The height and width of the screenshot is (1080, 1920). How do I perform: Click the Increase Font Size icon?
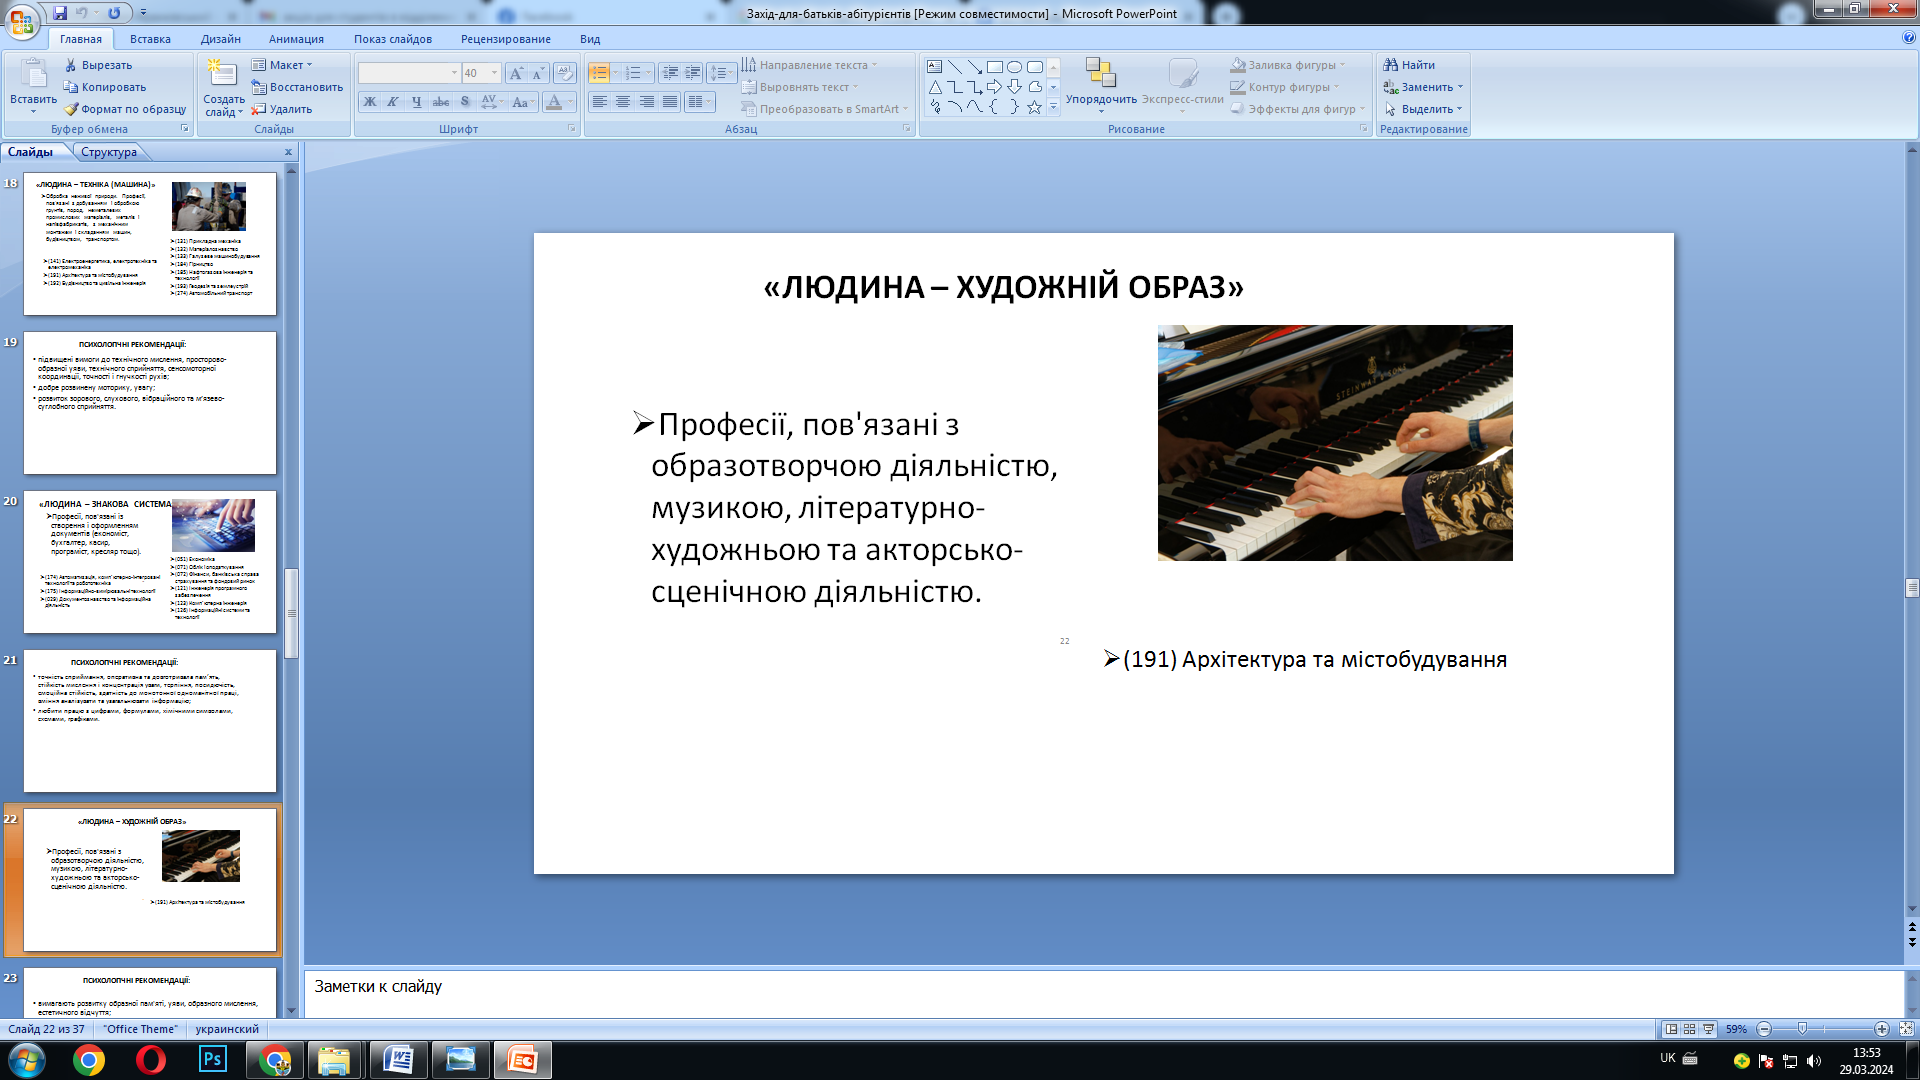tap(515, 73)
